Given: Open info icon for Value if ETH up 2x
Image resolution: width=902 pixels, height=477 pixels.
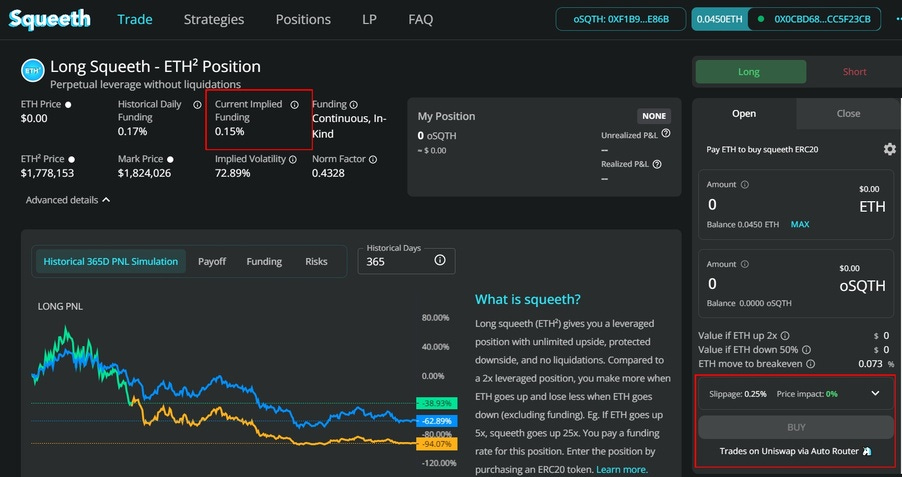Looking at the screenshot, I should pyautogui.click(x=785, y=335).
